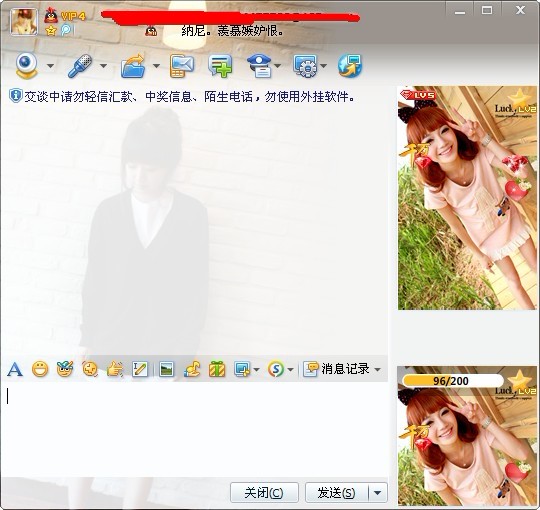Open font settings letter A icon
This screenshot has width=540, height=510.
point(15,370)
